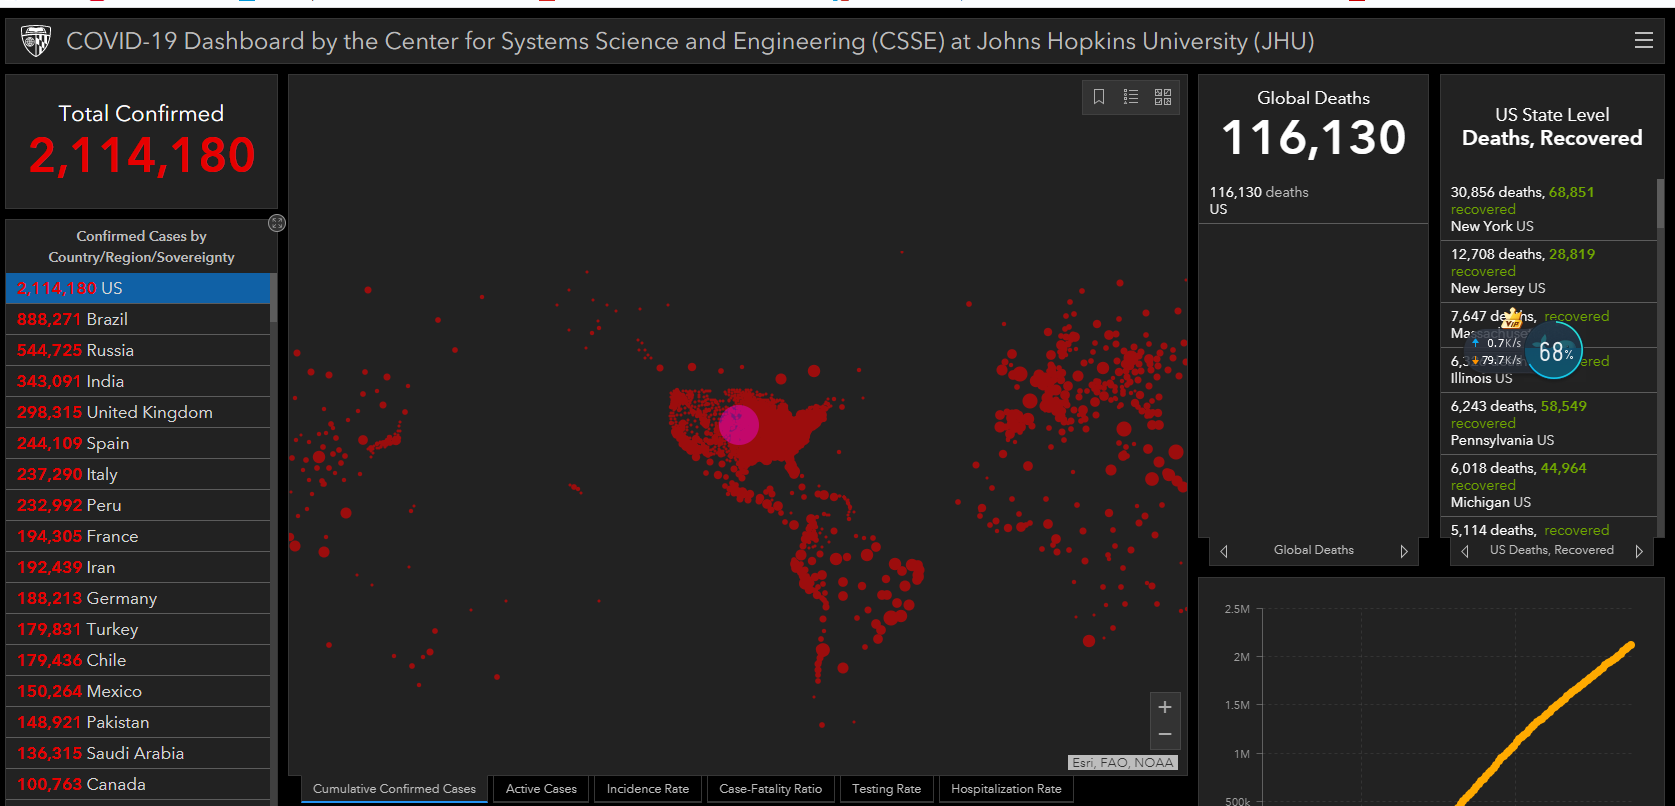The image size is (1675, 806).
Task: Choose the Peru row
Action: tap(138, 505)
